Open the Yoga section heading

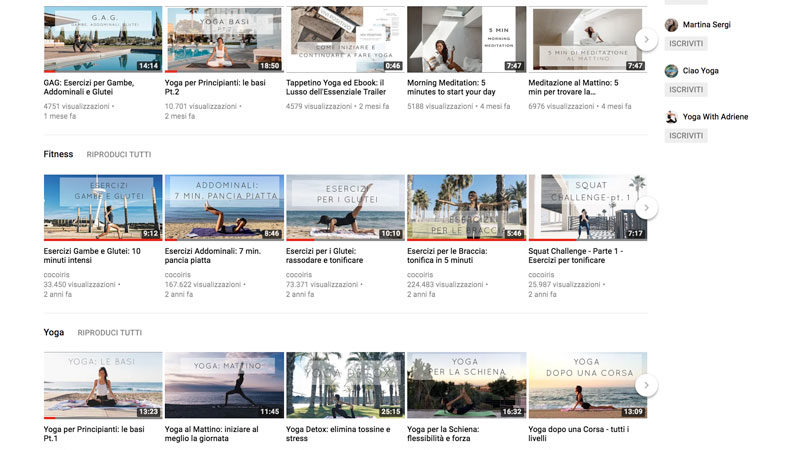click(x=54, y=333)
